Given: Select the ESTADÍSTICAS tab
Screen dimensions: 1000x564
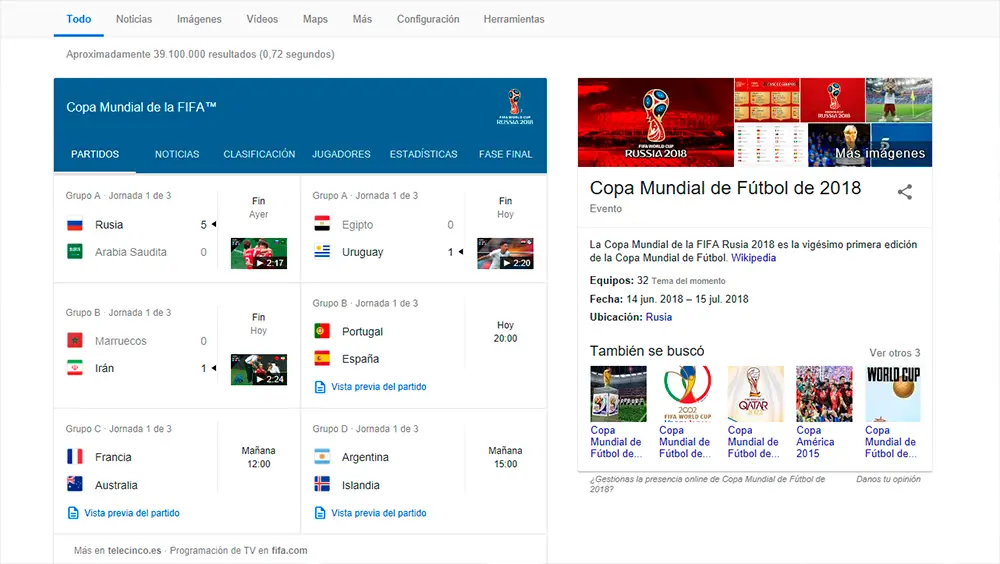Looking at the screenshot, I should click(x=423, y=154).
